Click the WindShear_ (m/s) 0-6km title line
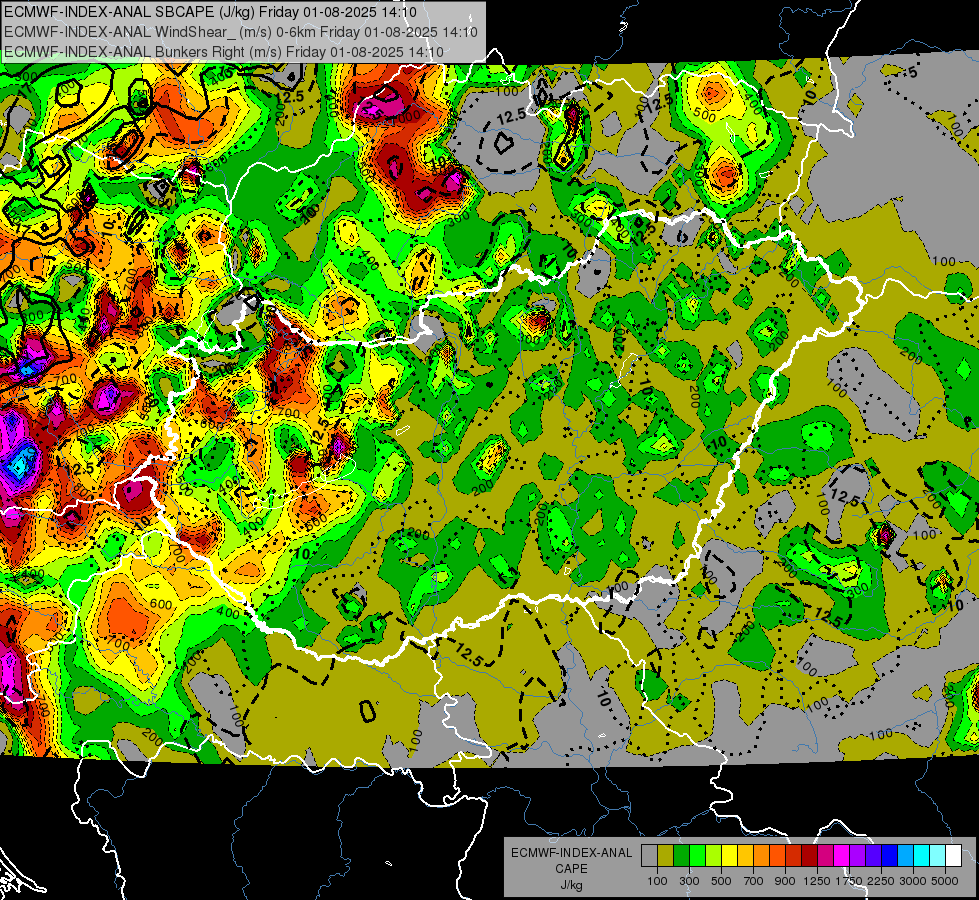Screen dimensions: 979x900 pyautogui.click(x=240, y=32)
